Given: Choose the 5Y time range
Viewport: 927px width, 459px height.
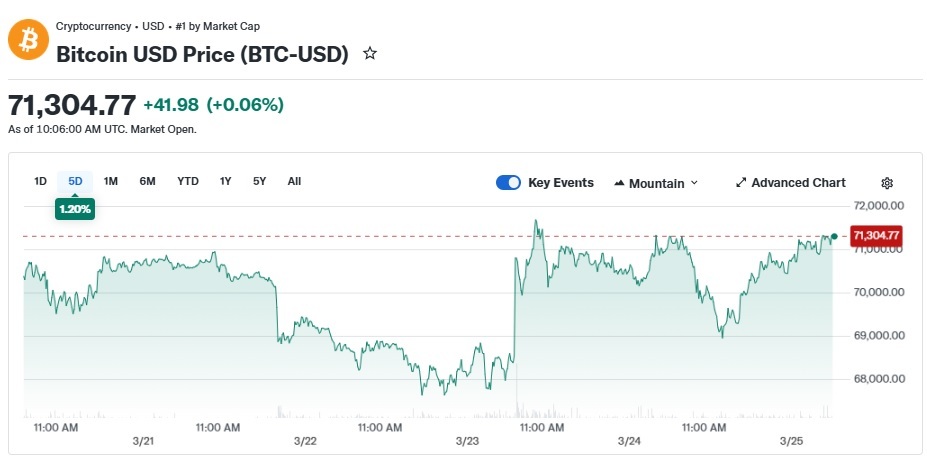Looking at the screenshot, I should 260,181.
